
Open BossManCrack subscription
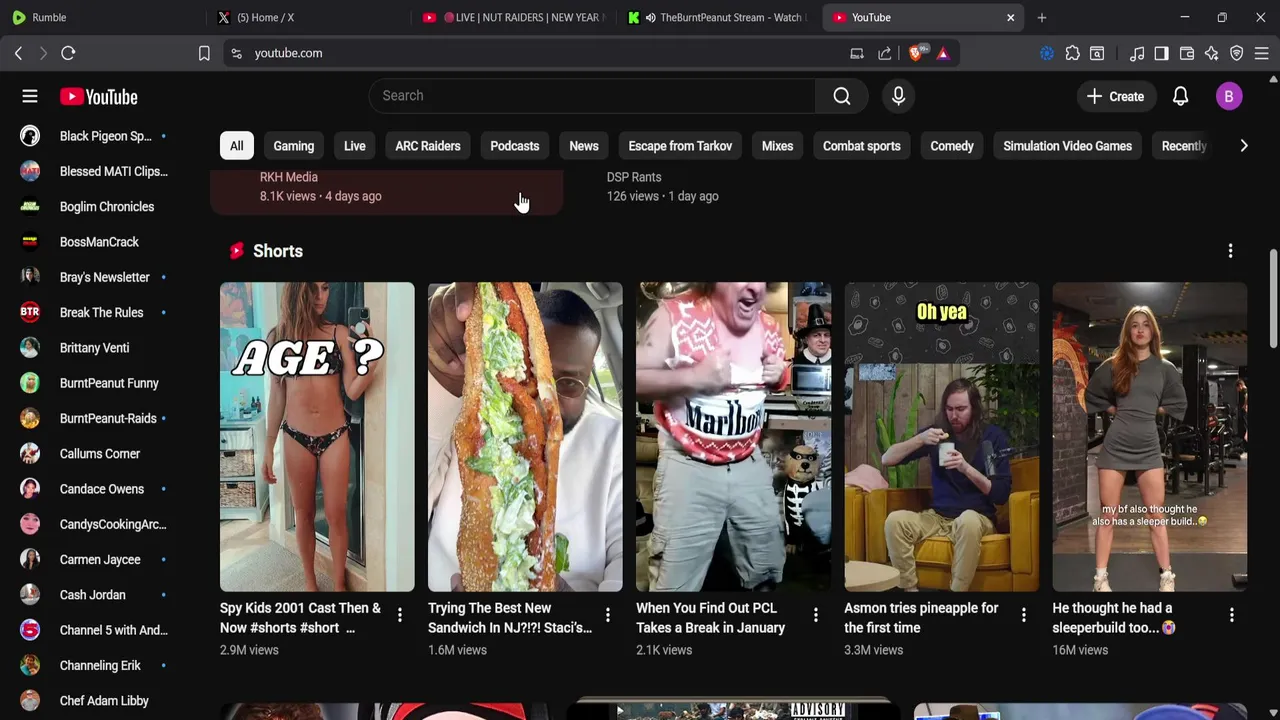pos(98,242)
